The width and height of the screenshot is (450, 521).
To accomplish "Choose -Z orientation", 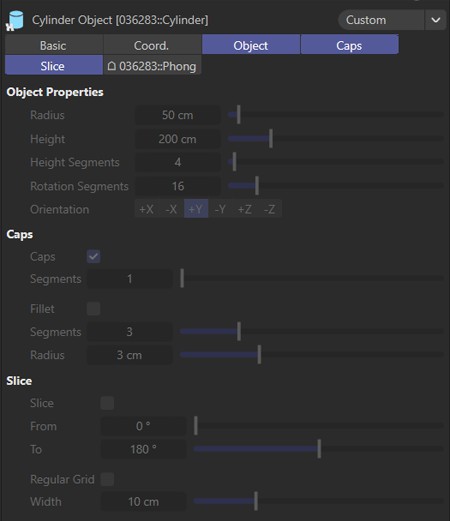I will click(269, 209).
